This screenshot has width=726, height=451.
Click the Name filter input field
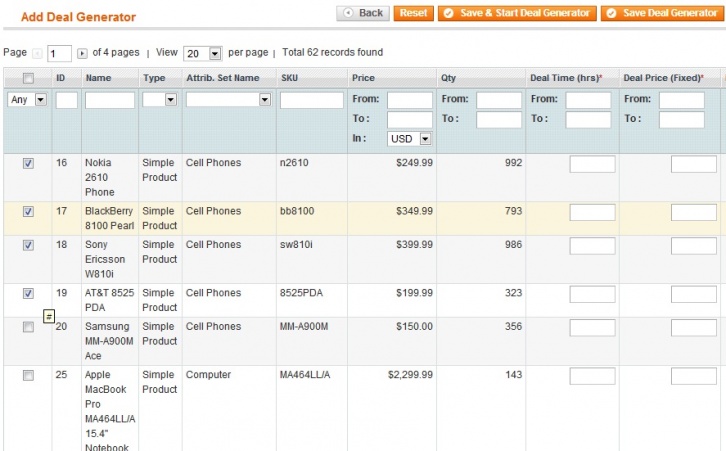[110, 100]
